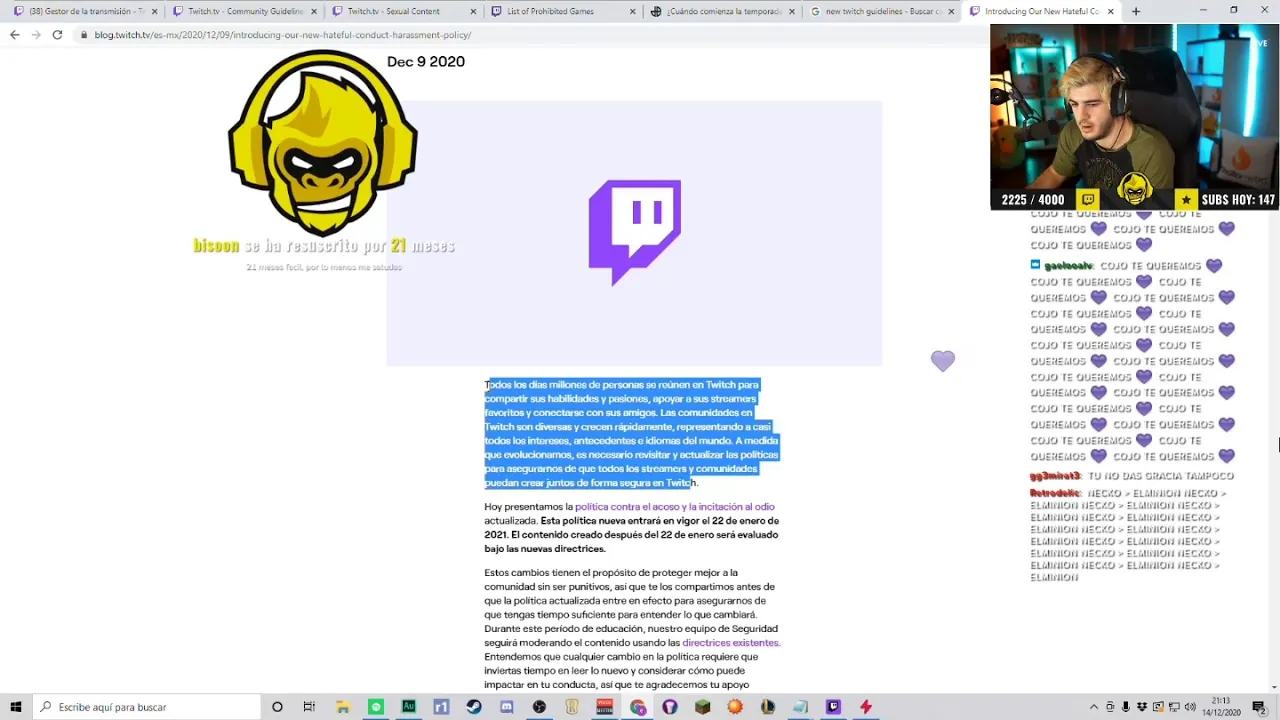1280x720 pixels.
Task: Go back to the previous page
Action: pos(14,34)
